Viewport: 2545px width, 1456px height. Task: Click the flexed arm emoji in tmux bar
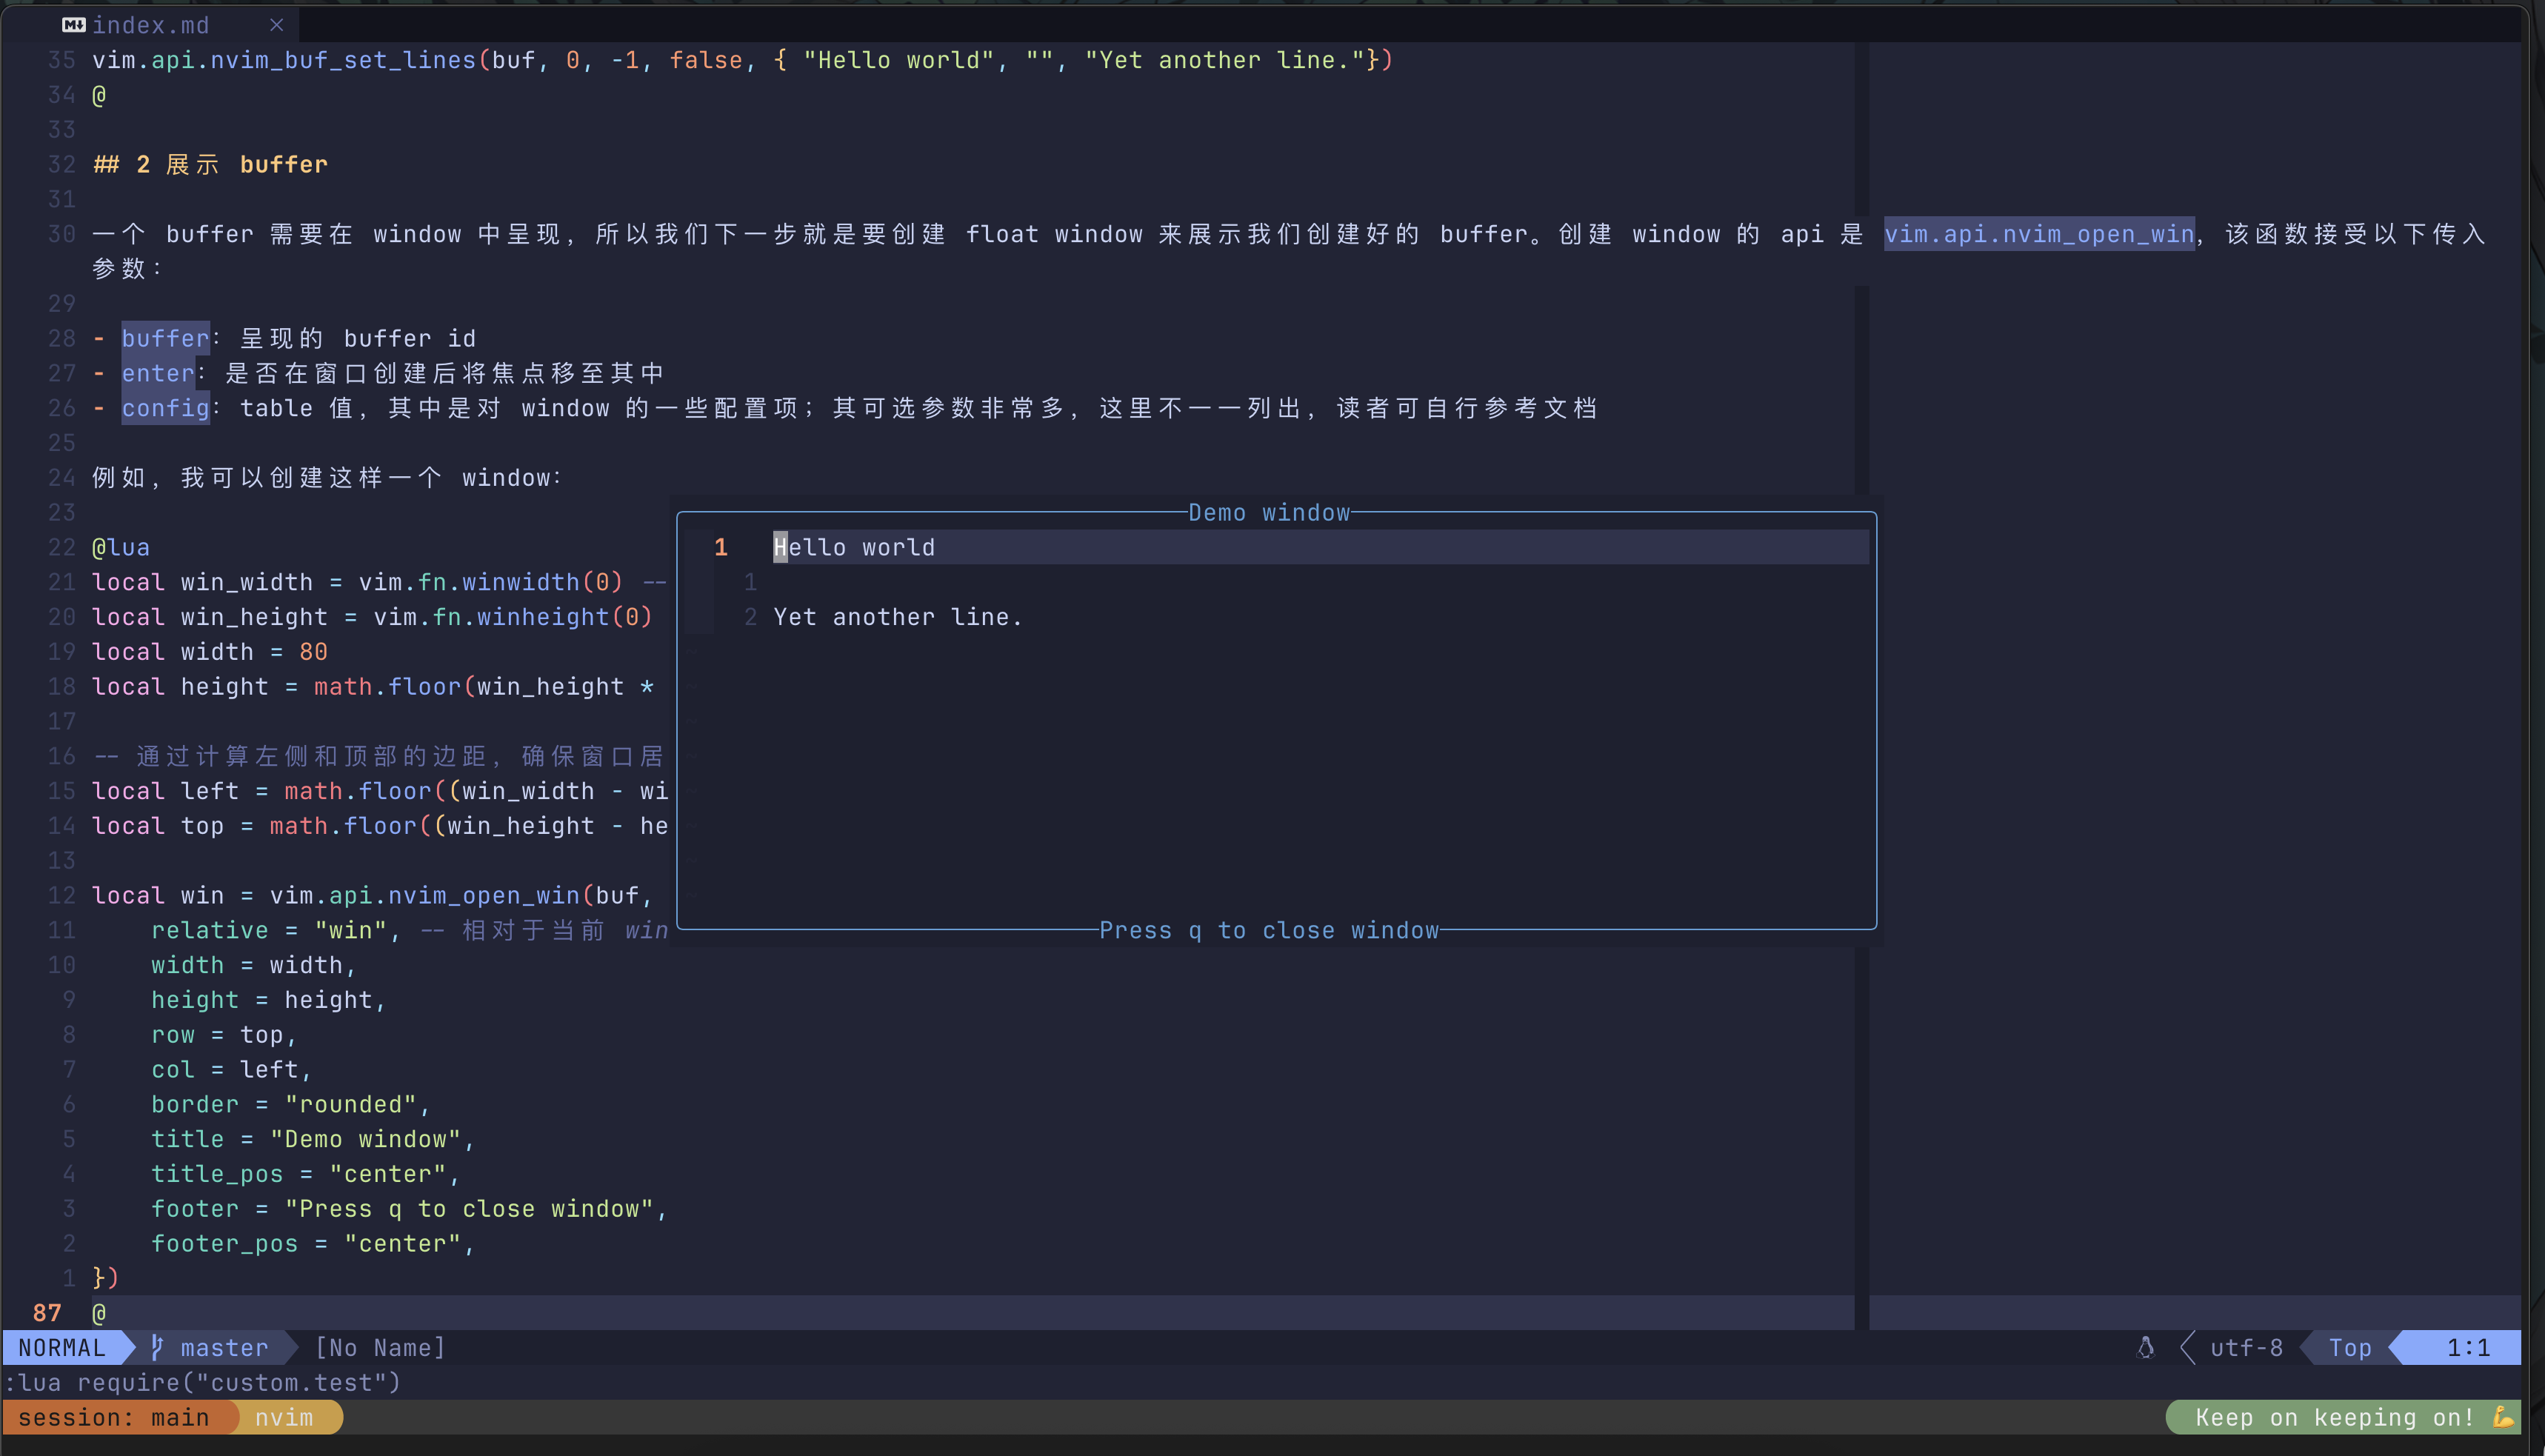tap(2503, 1417)
